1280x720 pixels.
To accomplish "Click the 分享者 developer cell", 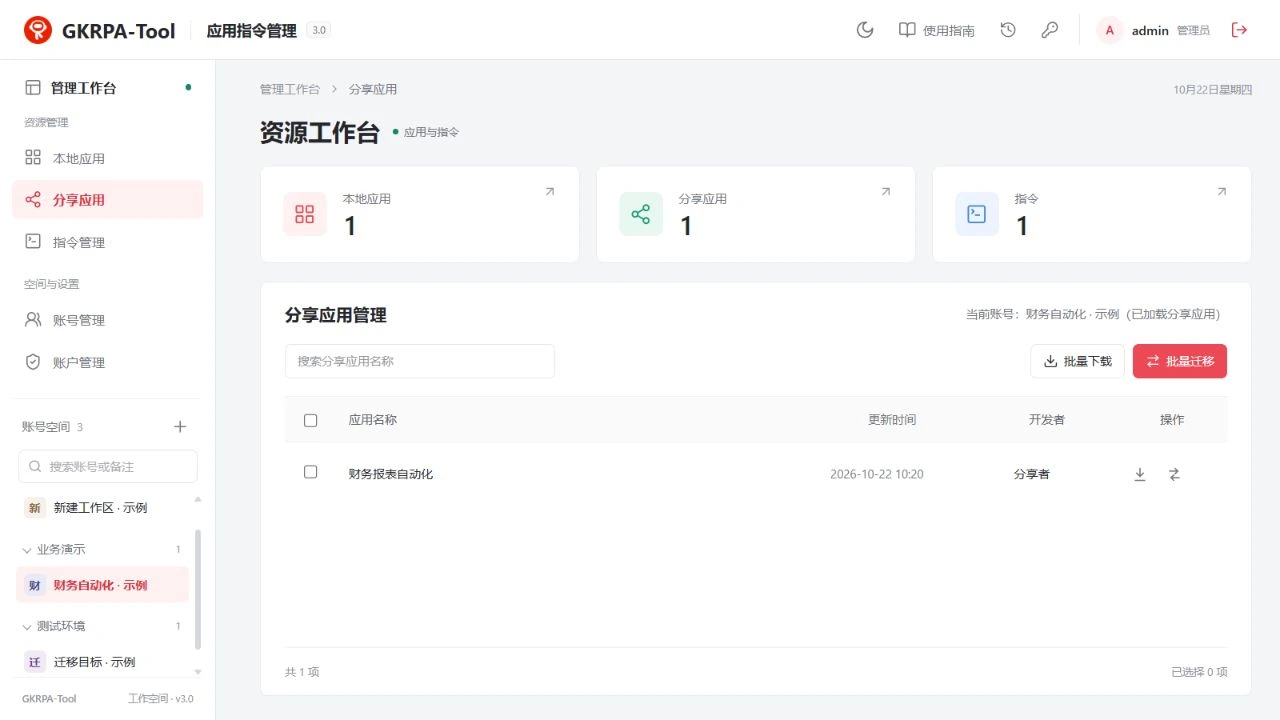I will coord(1032,474).
